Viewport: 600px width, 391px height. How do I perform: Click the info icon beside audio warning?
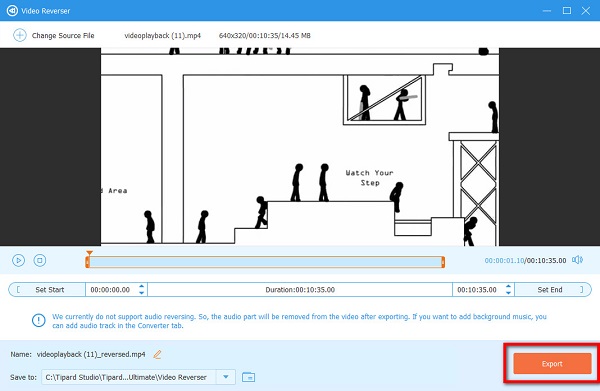38,320
